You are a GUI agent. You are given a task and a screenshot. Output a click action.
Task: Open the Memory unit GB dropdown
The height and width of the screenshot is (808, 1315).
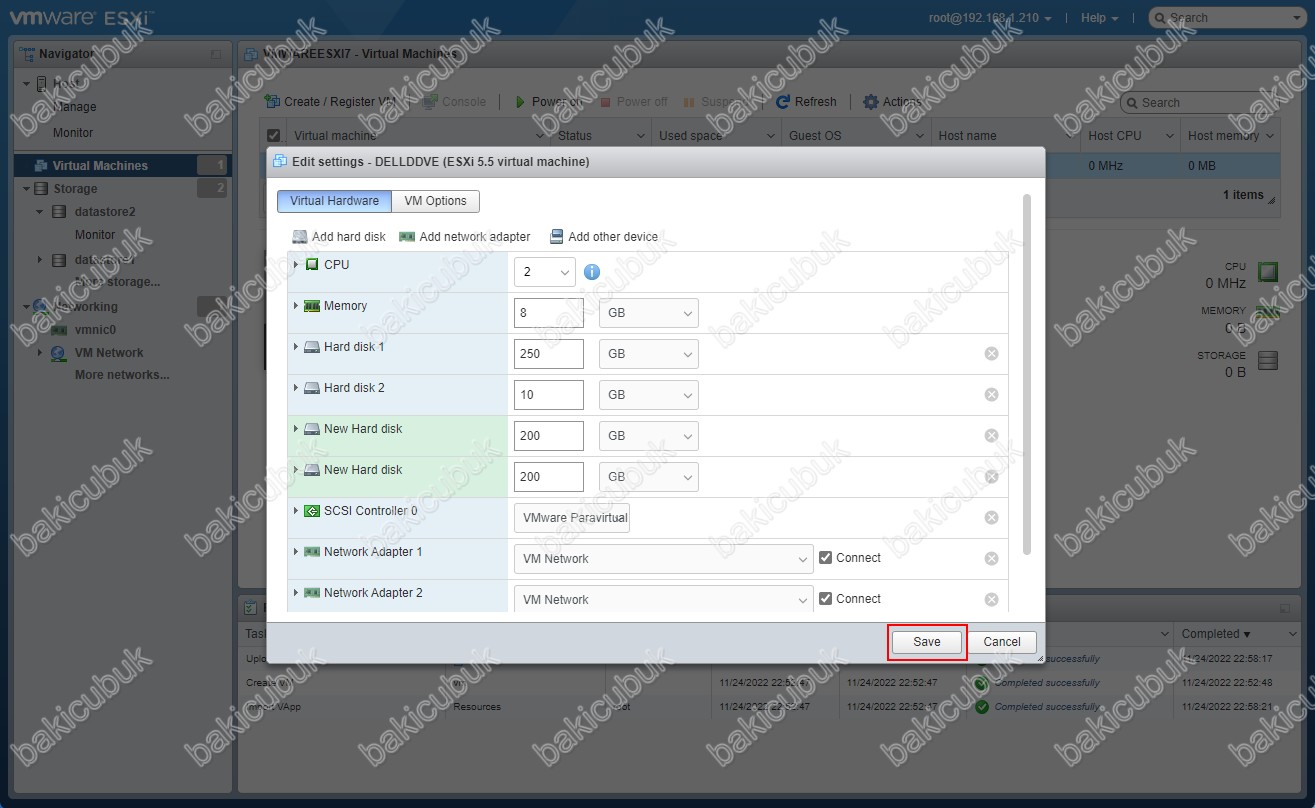[648, 313]
